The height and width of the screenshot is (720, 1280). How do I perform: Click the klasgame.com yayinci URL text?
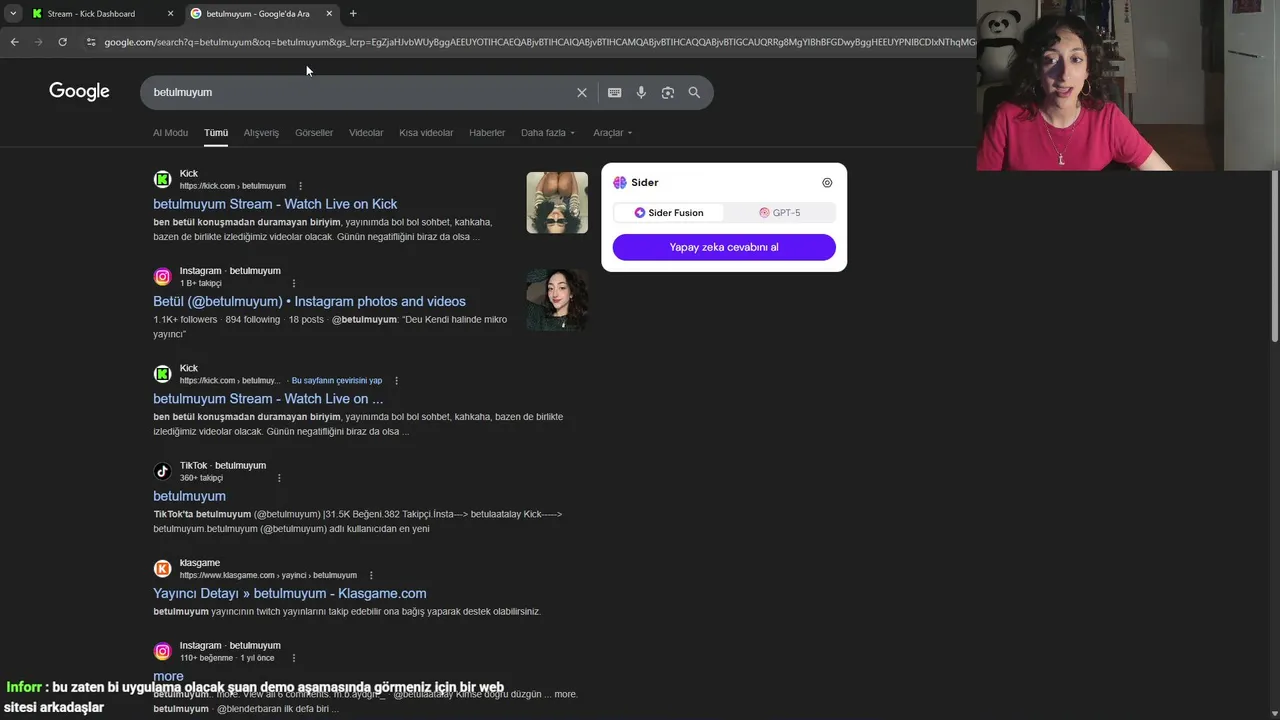click(x=268, y=576)
